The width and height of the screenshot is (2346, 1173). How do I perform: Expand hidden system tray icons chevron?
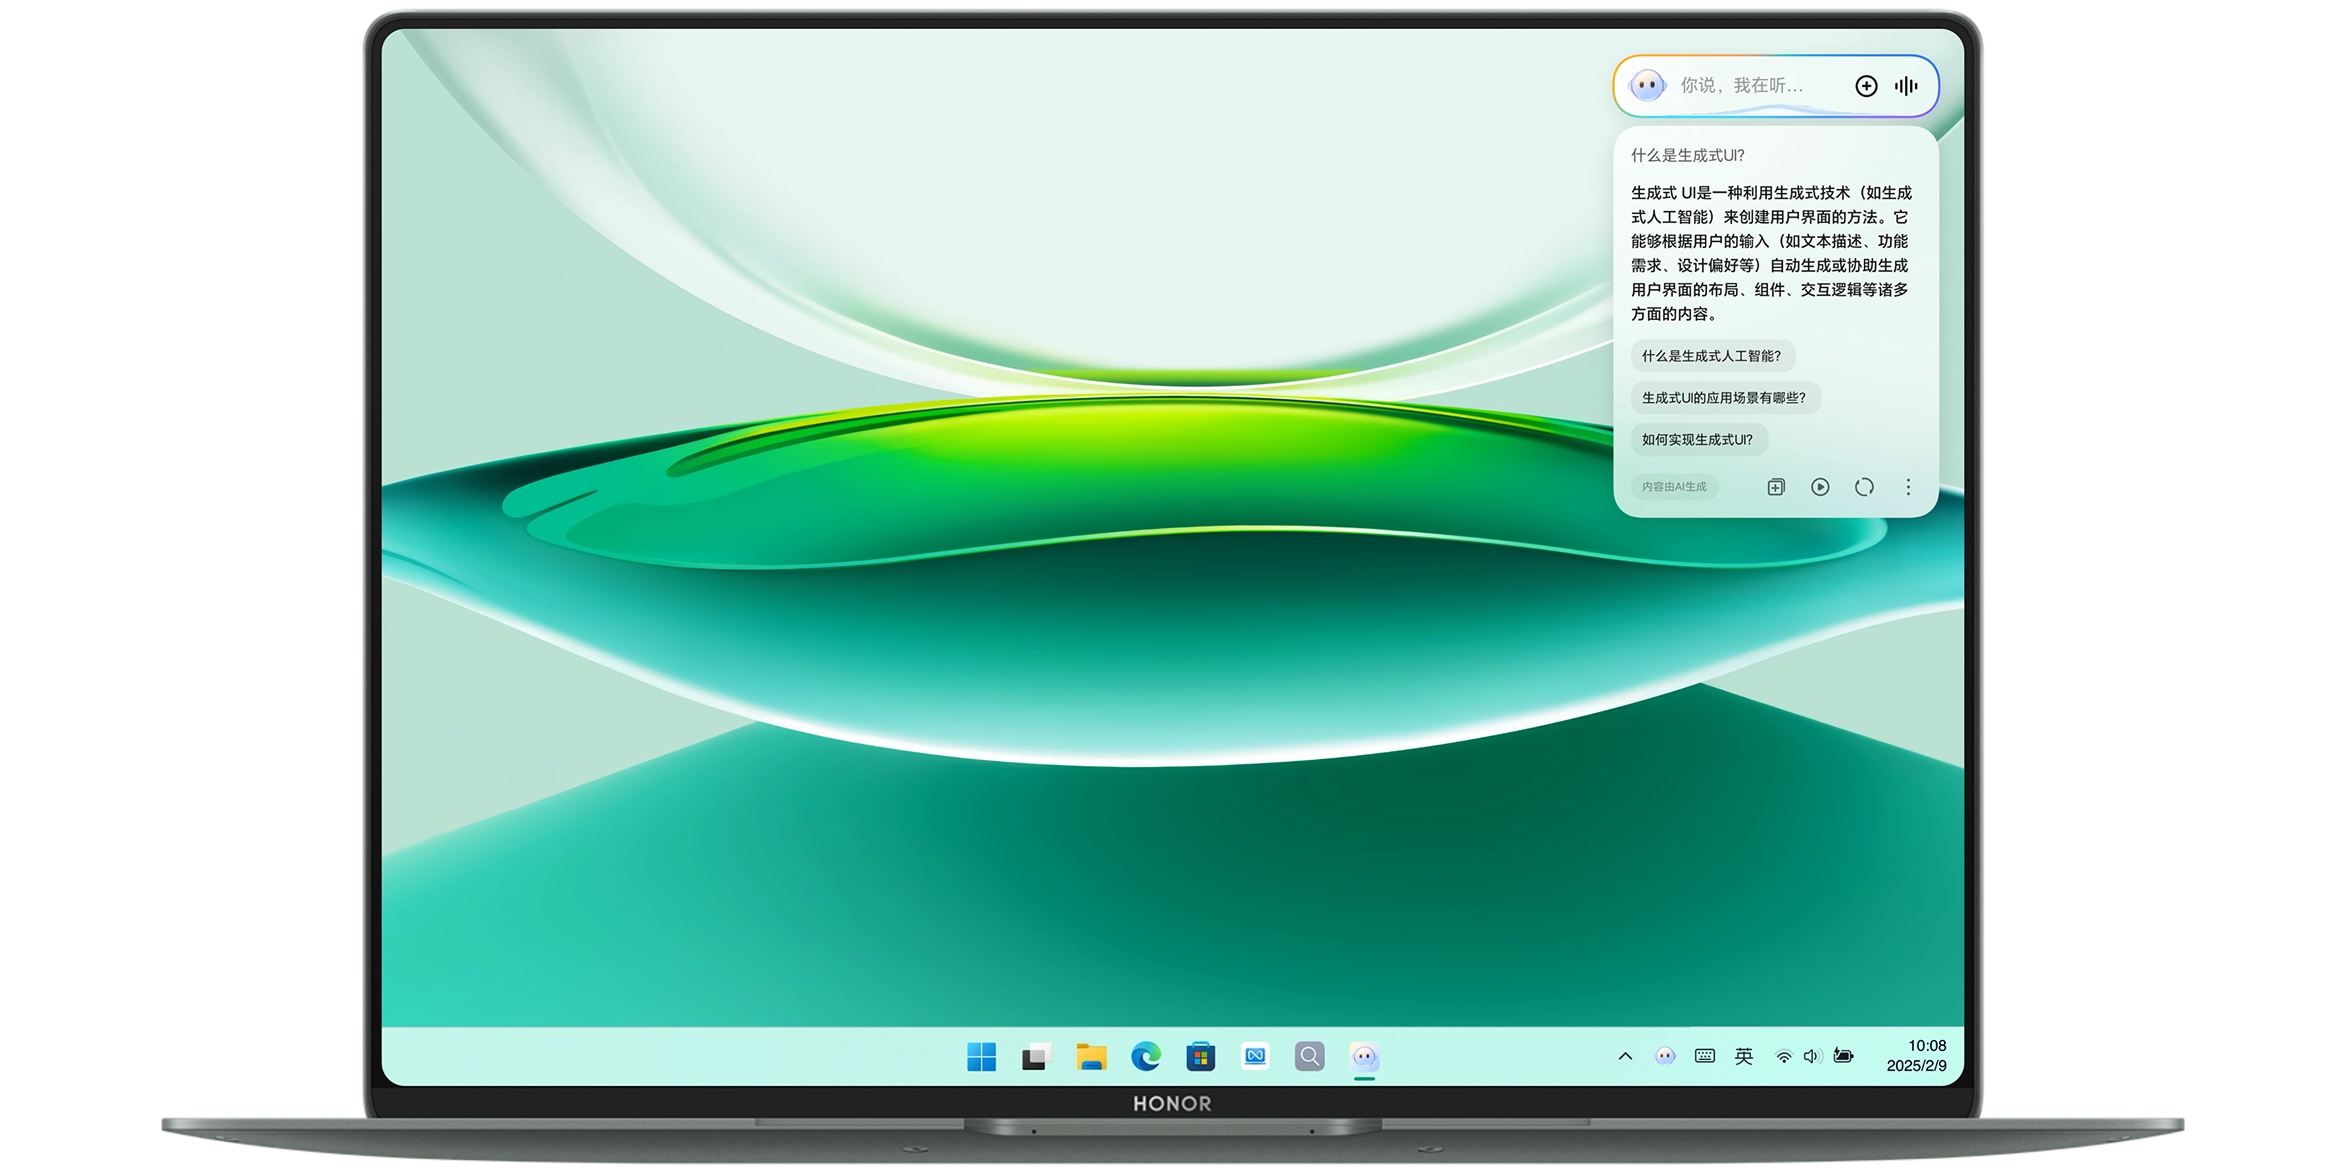point(1625,1056)
